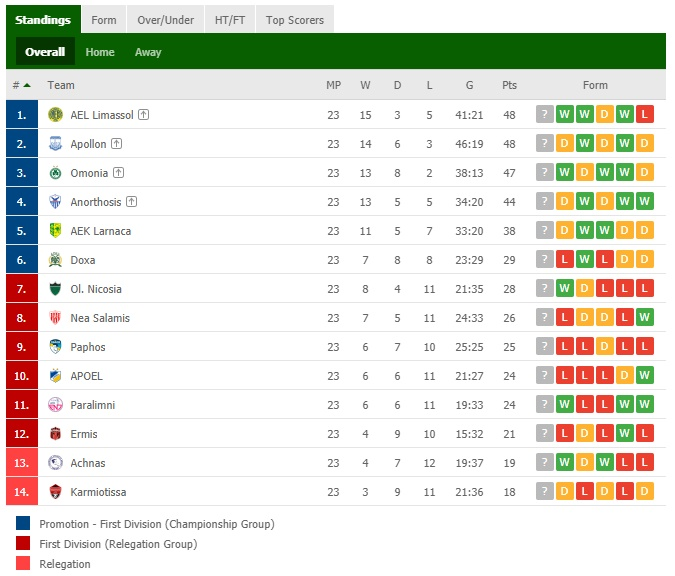Click the APOEL club crest
The image size is (675, 576).
coord(55,375)
